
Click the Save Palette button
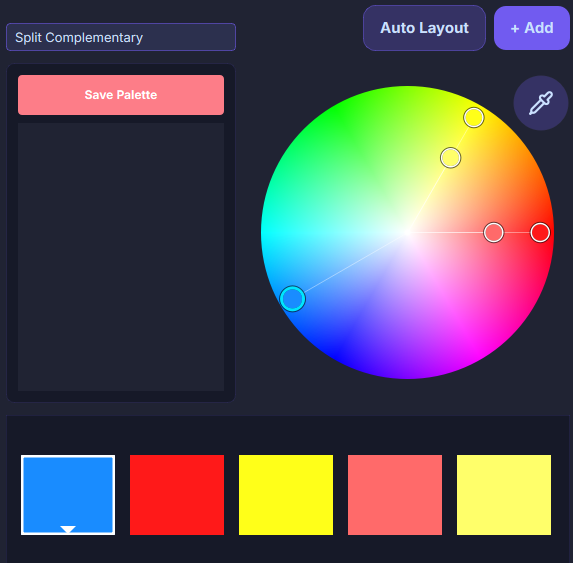[x=121, y=95]
